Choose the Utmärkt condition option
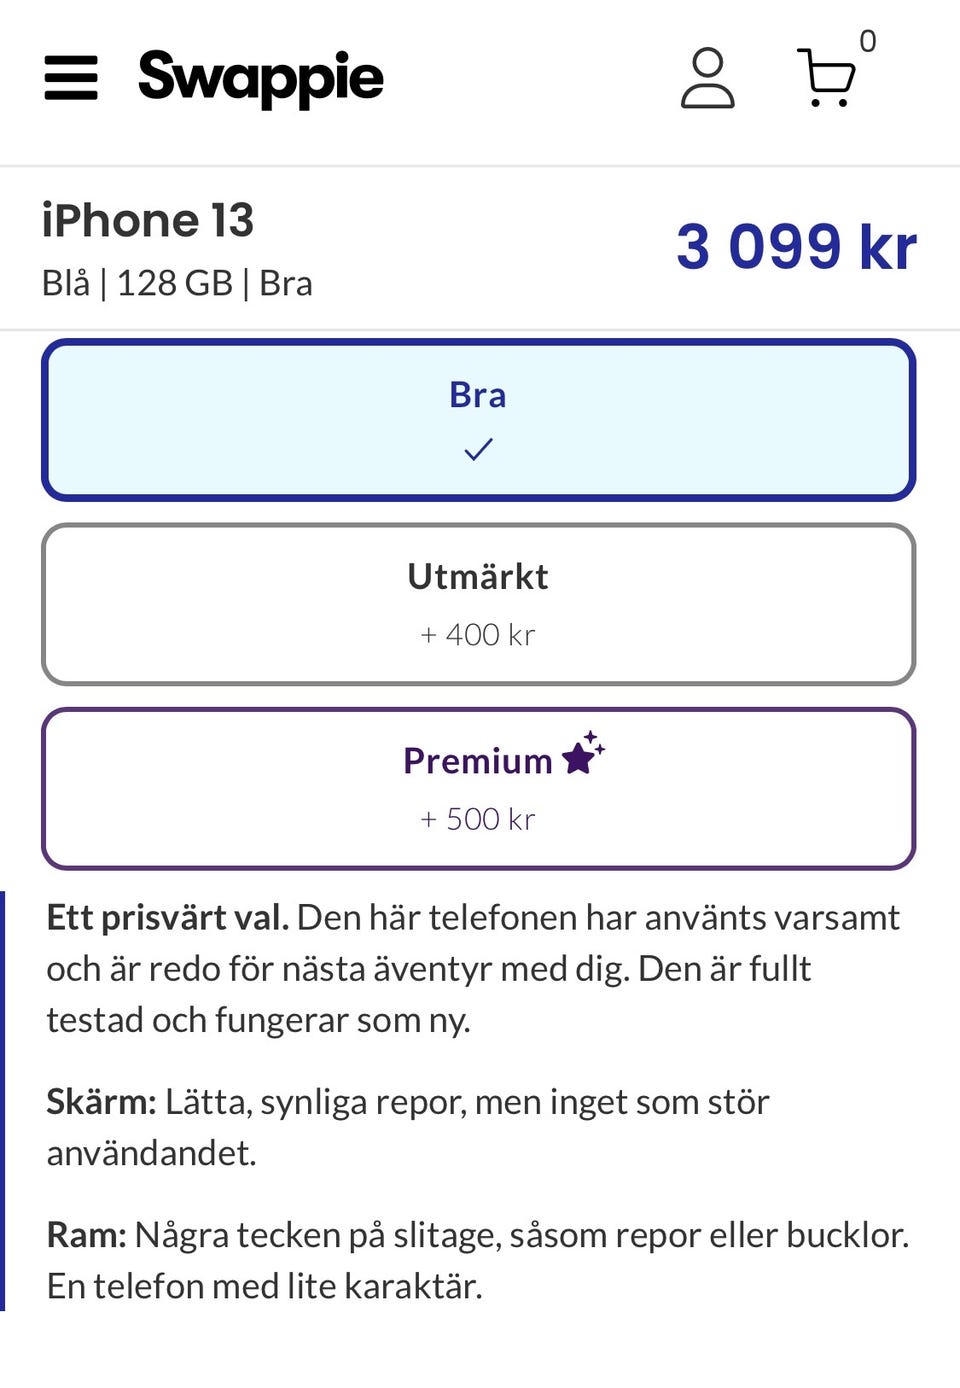 [478, 604]
